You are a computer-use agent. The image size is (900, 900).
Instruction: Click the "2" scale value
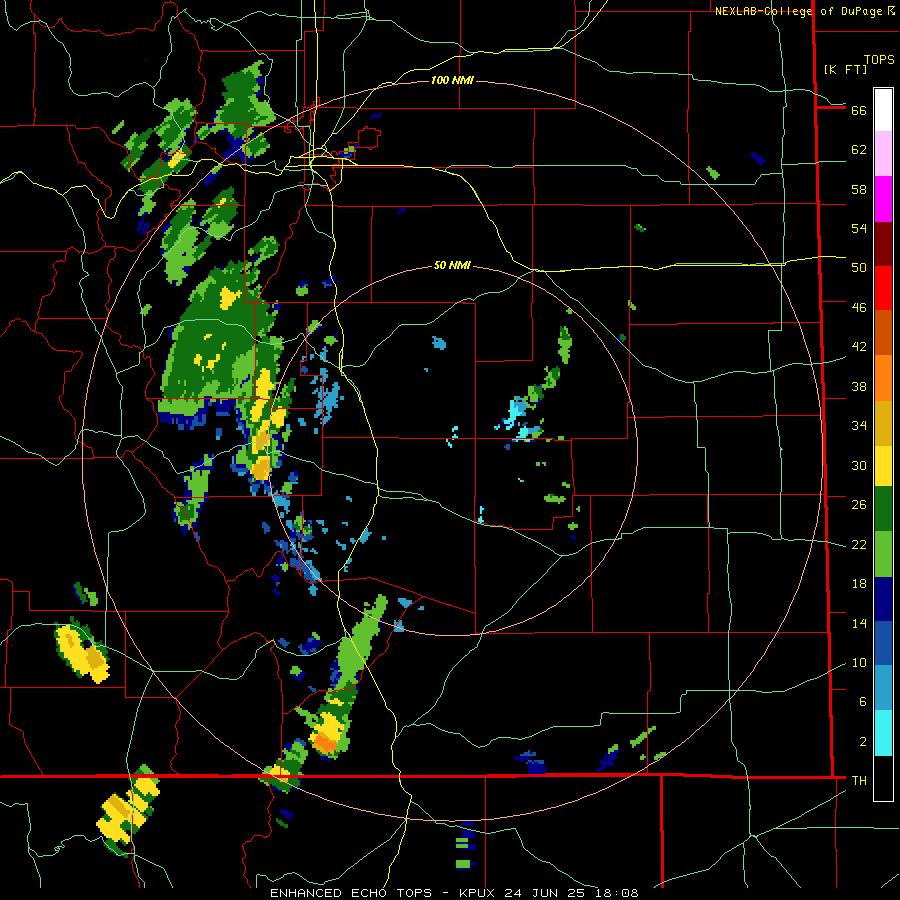point(863,742)
